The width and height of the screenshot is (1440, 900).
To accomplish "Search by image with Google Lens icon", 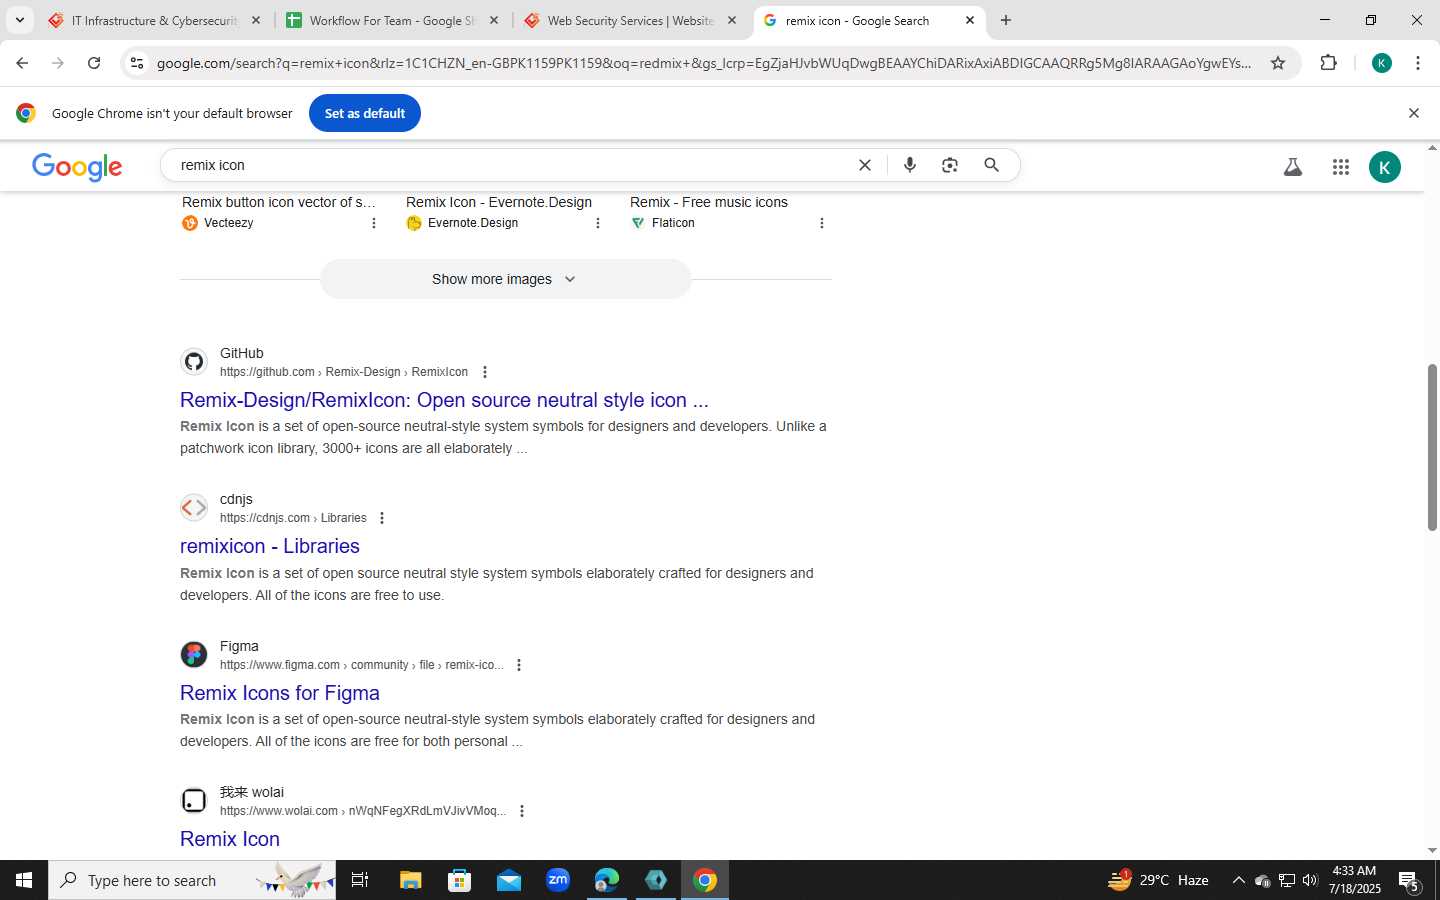I will [x=950, y=165].
